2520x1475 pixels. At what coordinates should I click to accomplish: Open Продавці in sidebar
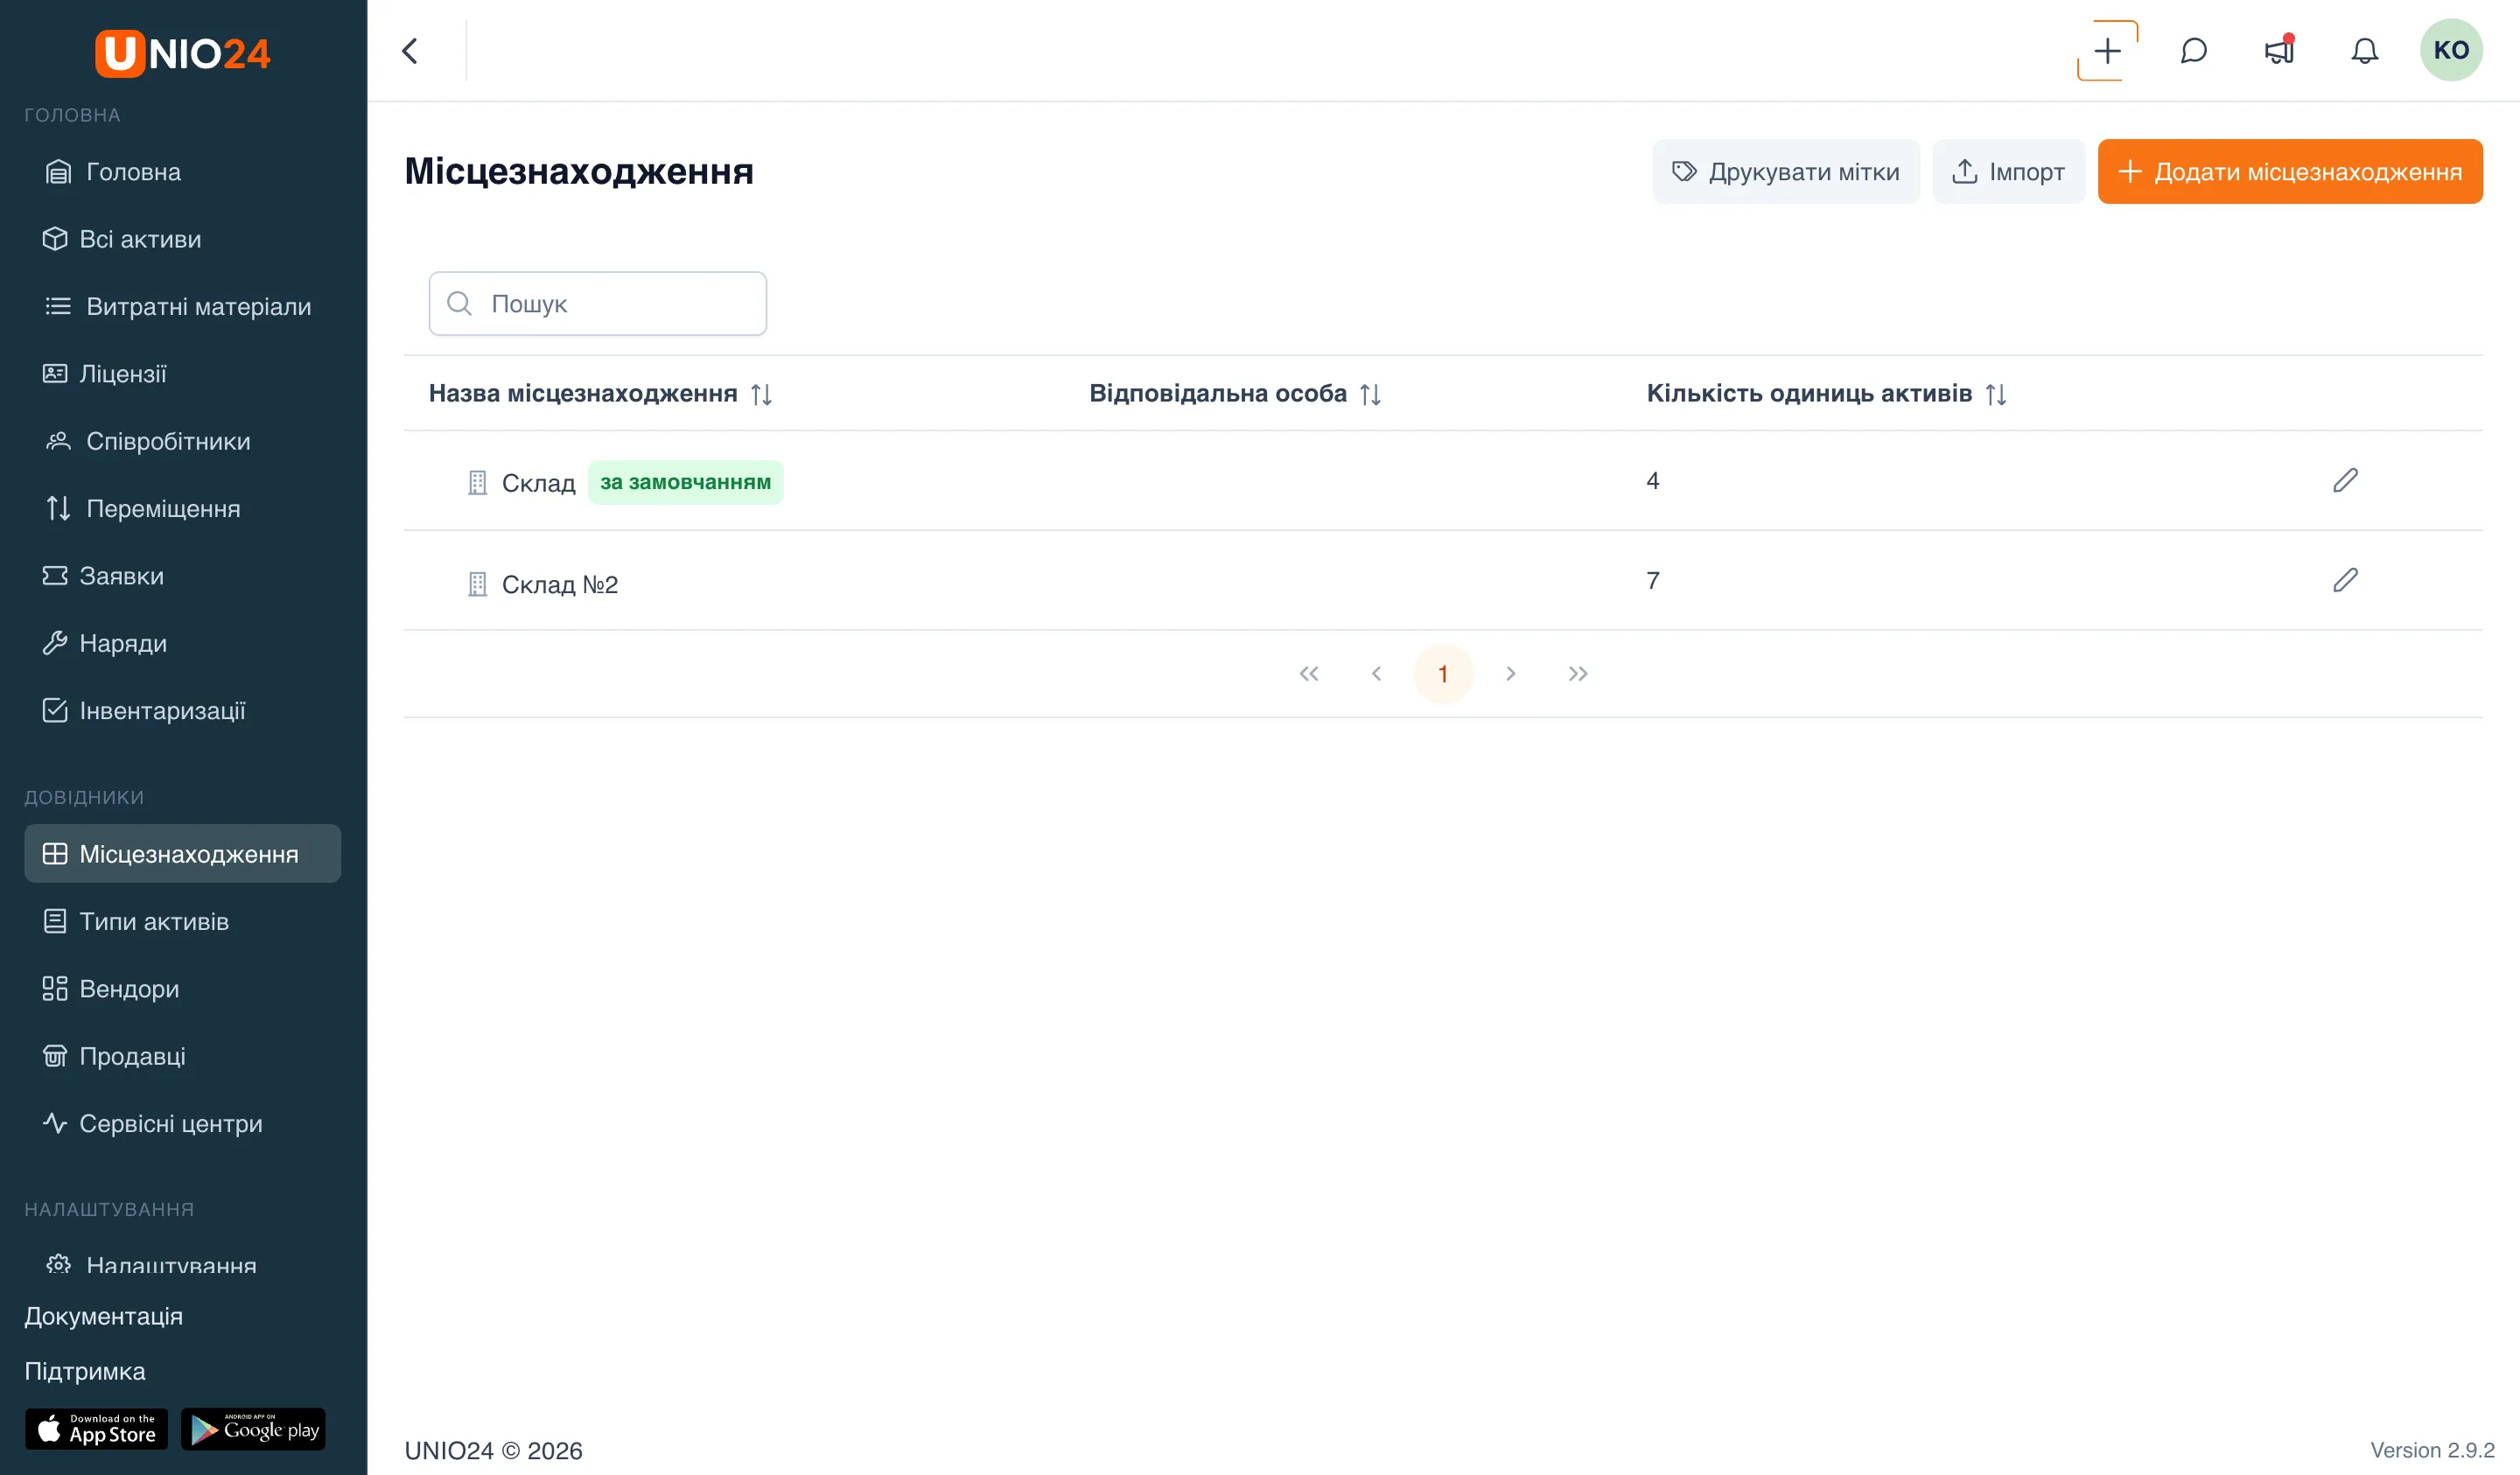click(x=183, y=1056)
